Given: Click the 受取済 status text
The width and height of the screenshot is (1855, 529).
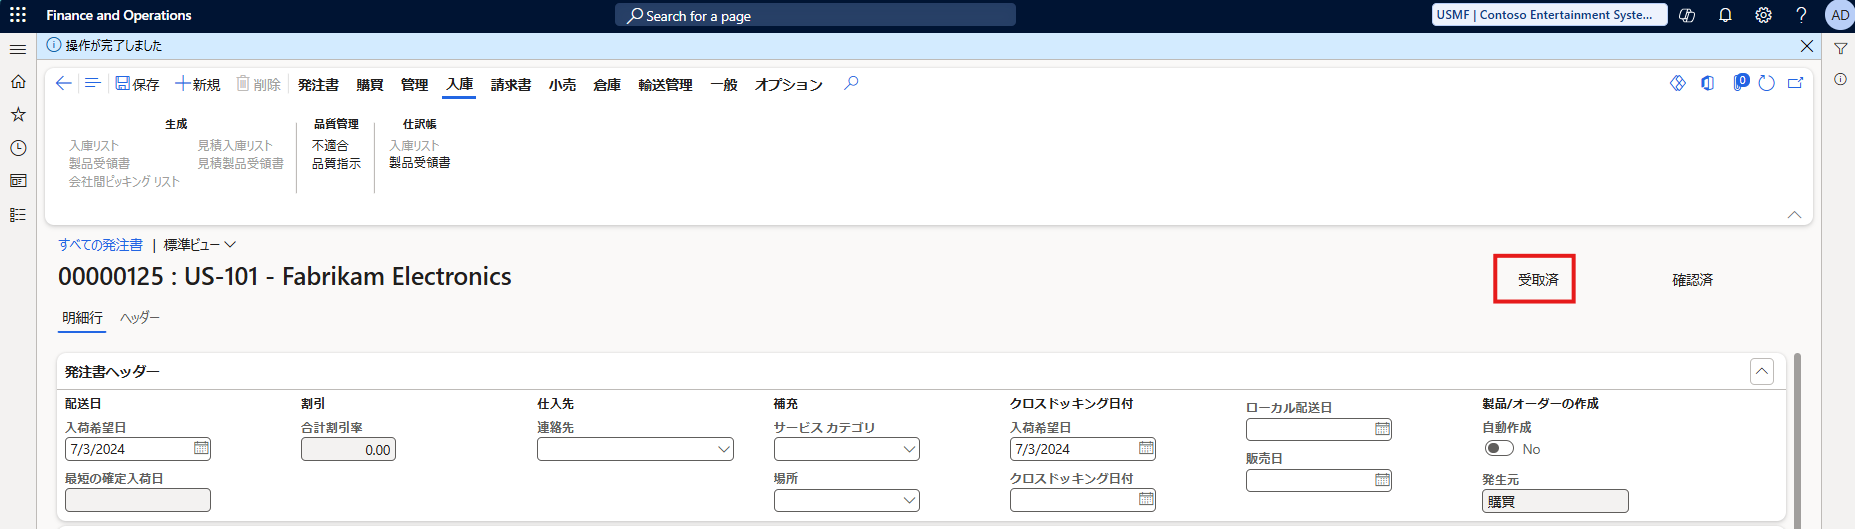Looking at the screenshot, I should click(x=1538, y=280).
